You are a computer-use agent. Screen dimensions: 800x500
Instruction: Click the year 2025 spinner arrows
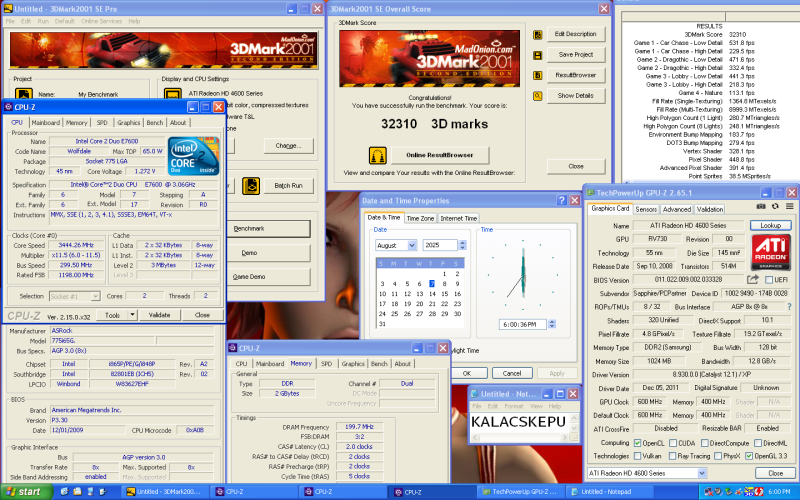click(x=462, y=245)
